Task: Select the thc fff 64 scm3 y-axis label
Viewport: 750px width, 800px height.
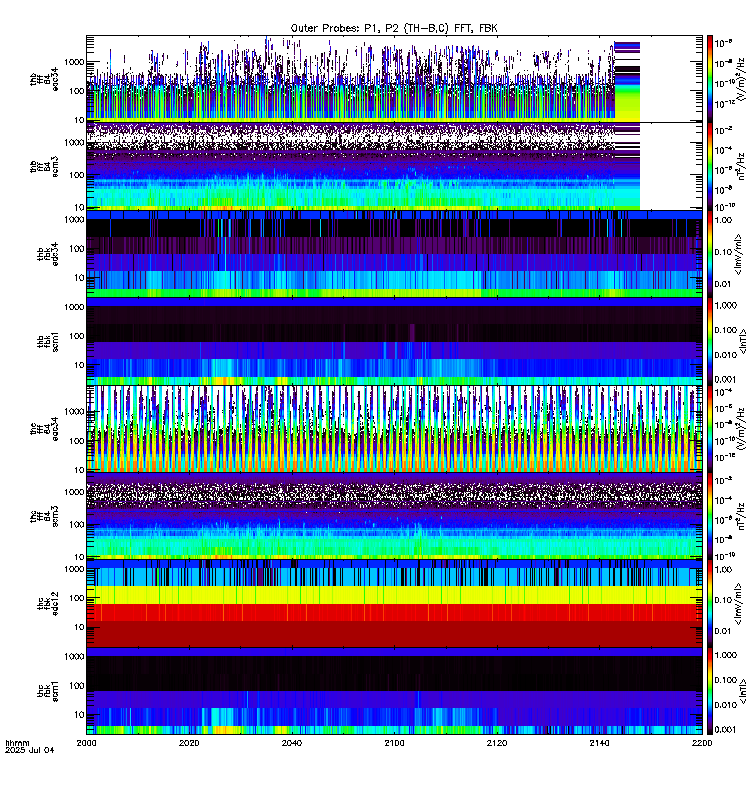Action: point(44,516)
